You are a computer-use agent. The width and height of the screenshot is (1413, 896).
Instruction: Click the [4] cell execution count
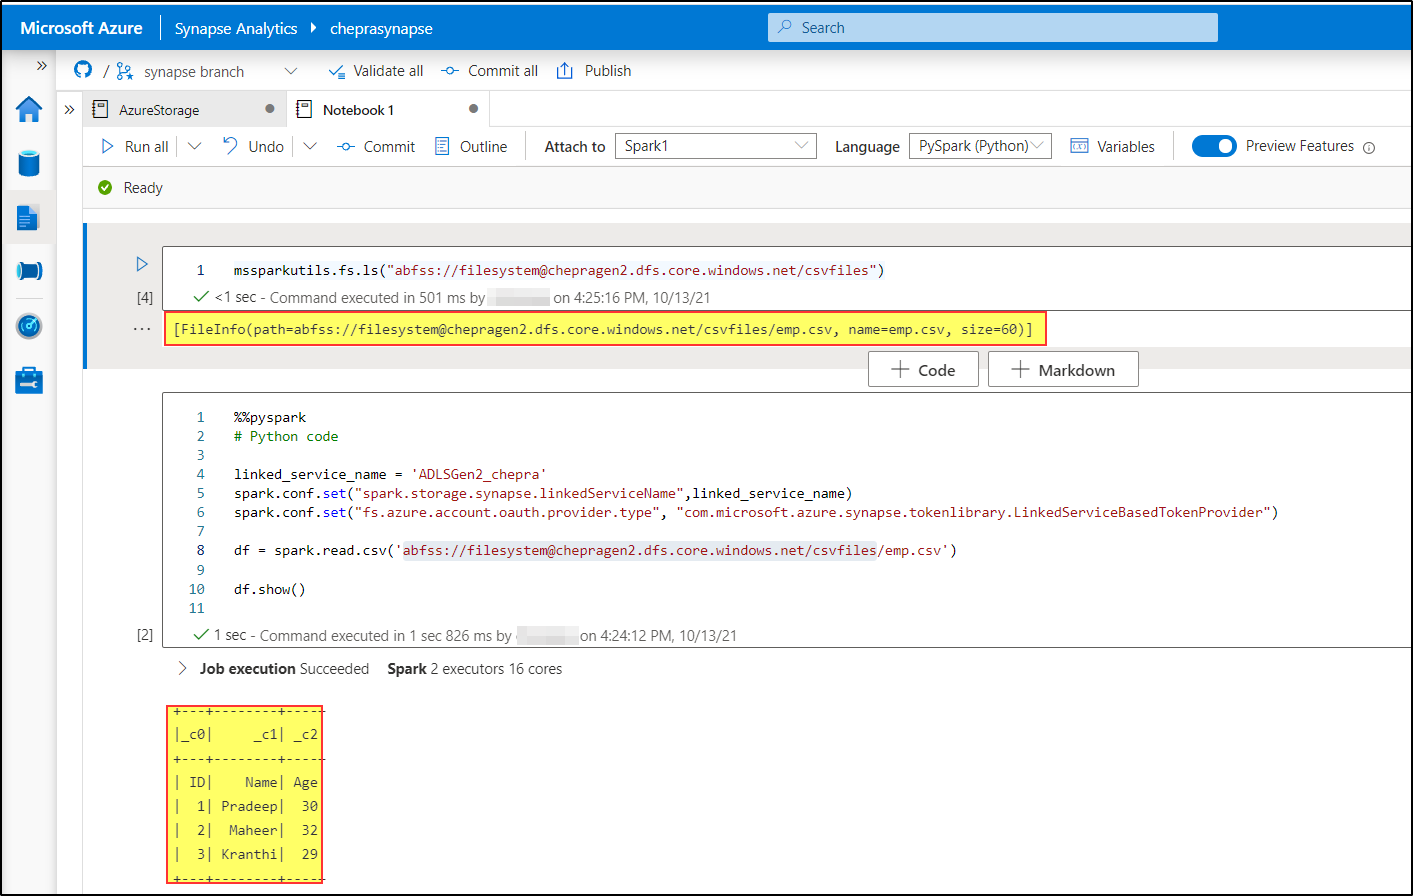tap(145, 297)
